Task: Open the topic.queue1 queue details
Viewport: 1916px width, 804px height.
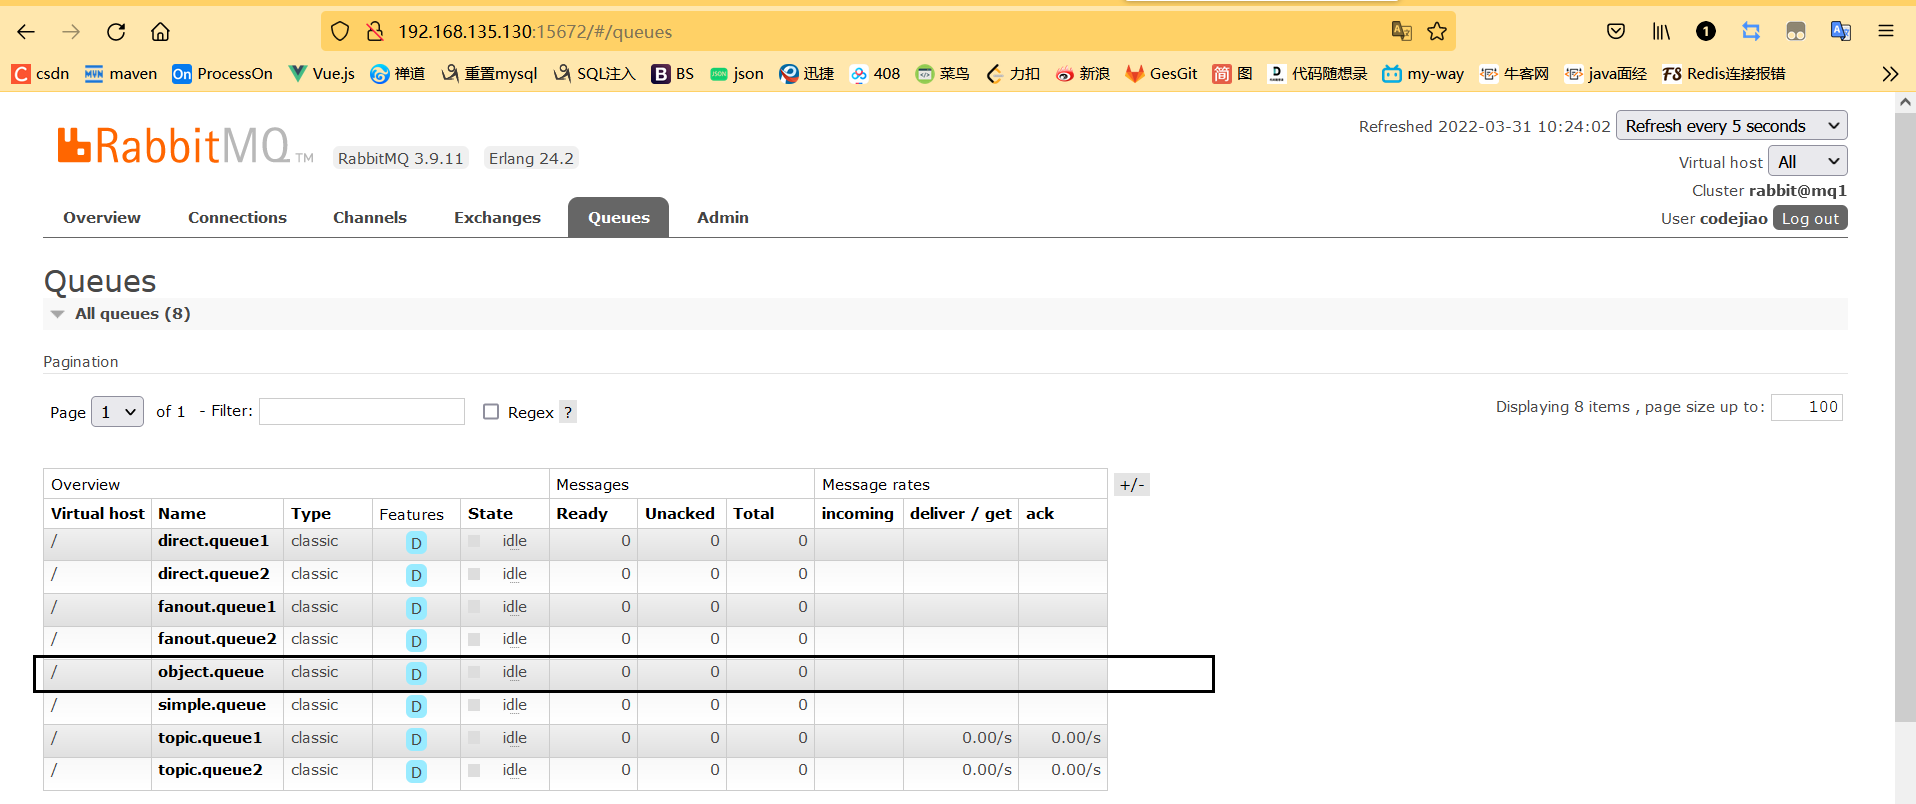Action: 210,738
